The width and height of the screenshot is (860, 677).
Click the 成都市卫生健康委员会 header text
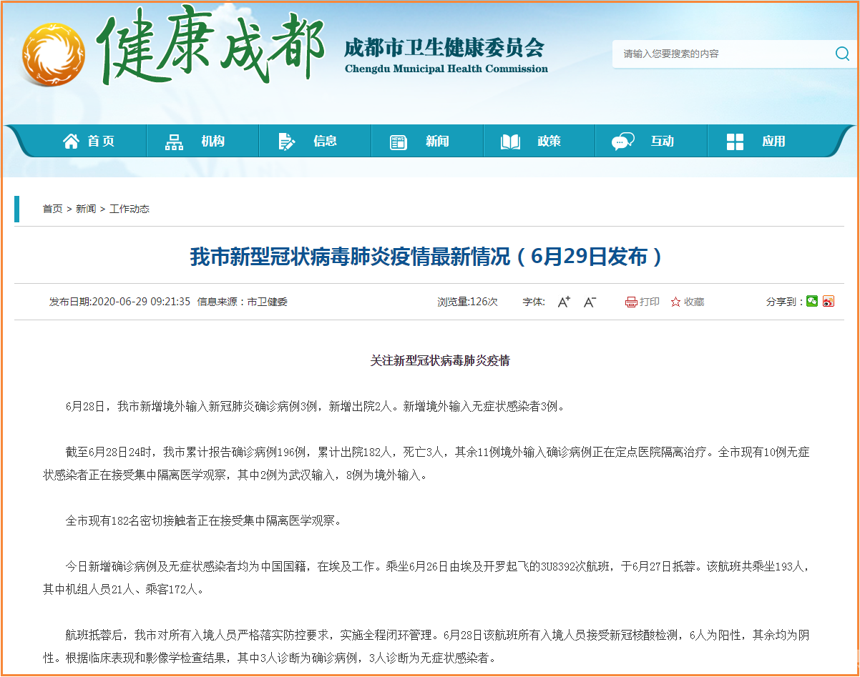pos(444,48)
